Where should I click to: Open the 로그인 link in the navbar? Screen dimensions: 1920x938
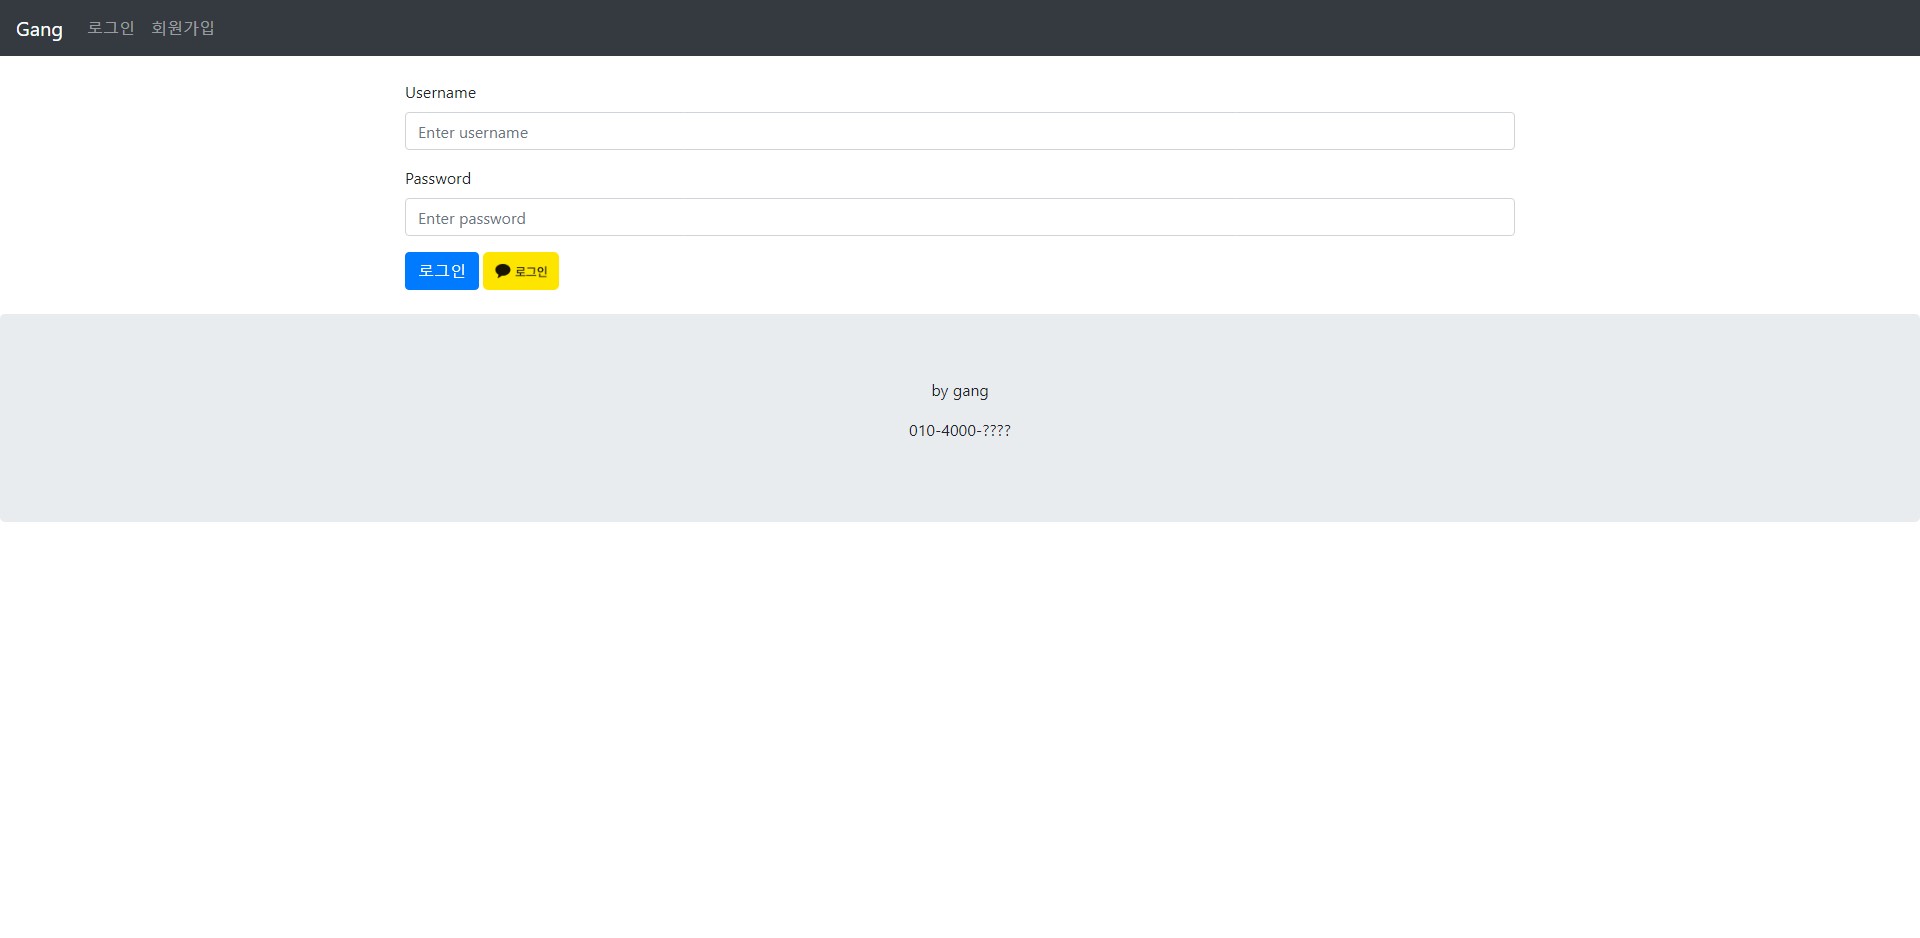pos(110,28)
